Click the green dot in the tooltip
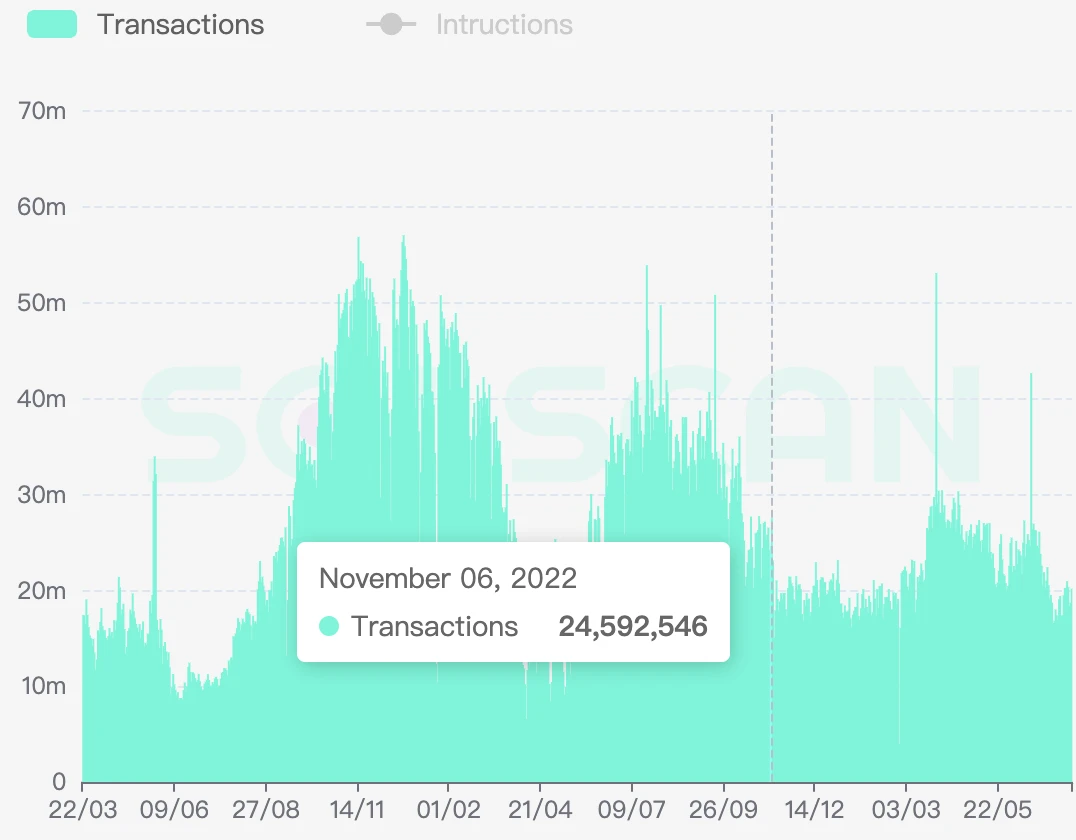This screenshot has height=840, width=1076. click(x=329, y=627)
